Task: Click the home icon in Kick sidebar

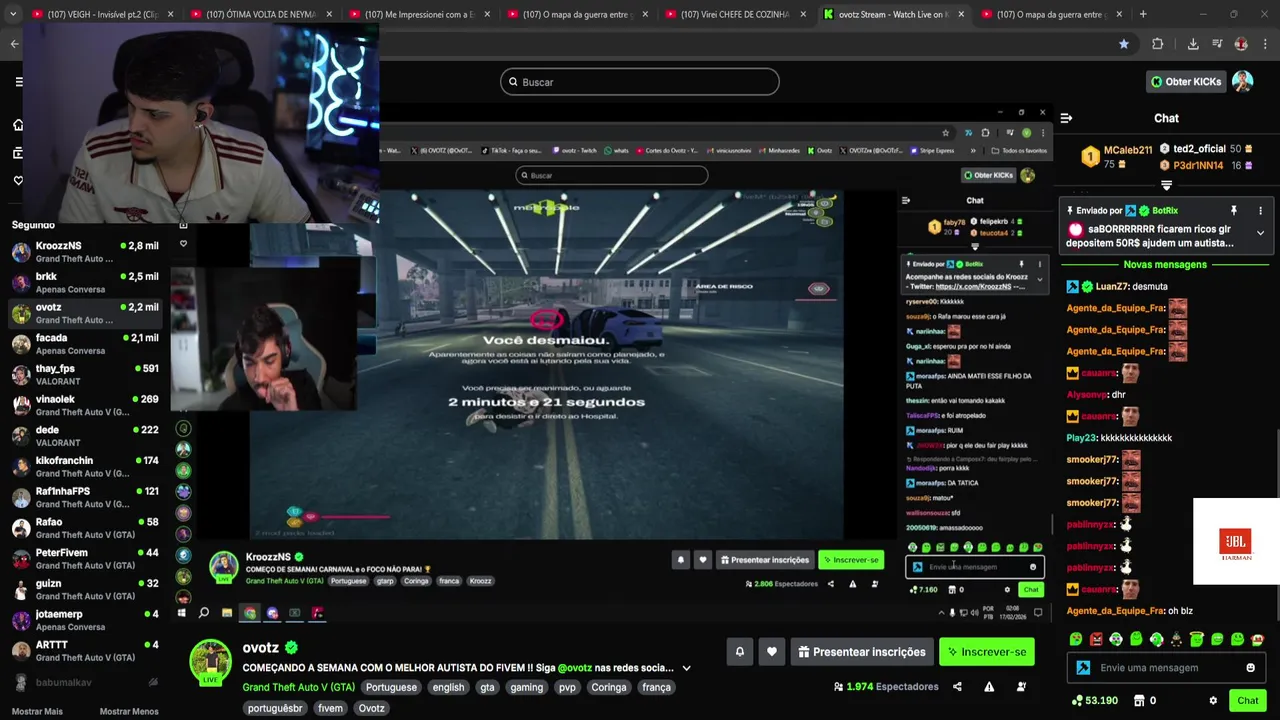Action: (x=18, y=125)
